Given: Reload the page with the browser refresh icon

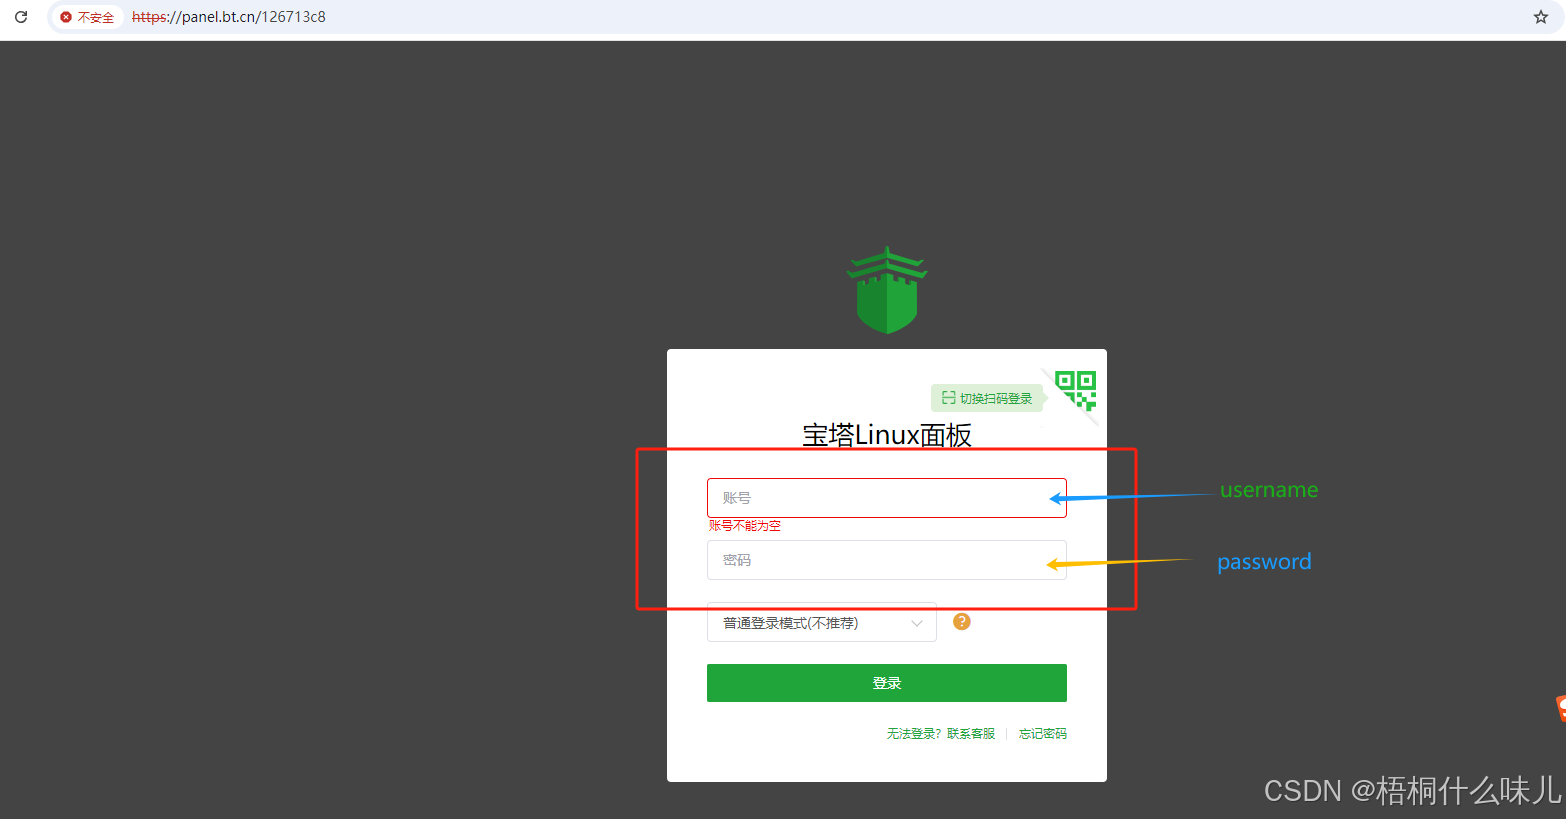Looking at the screenshot, I should click(x=21, y=17).
